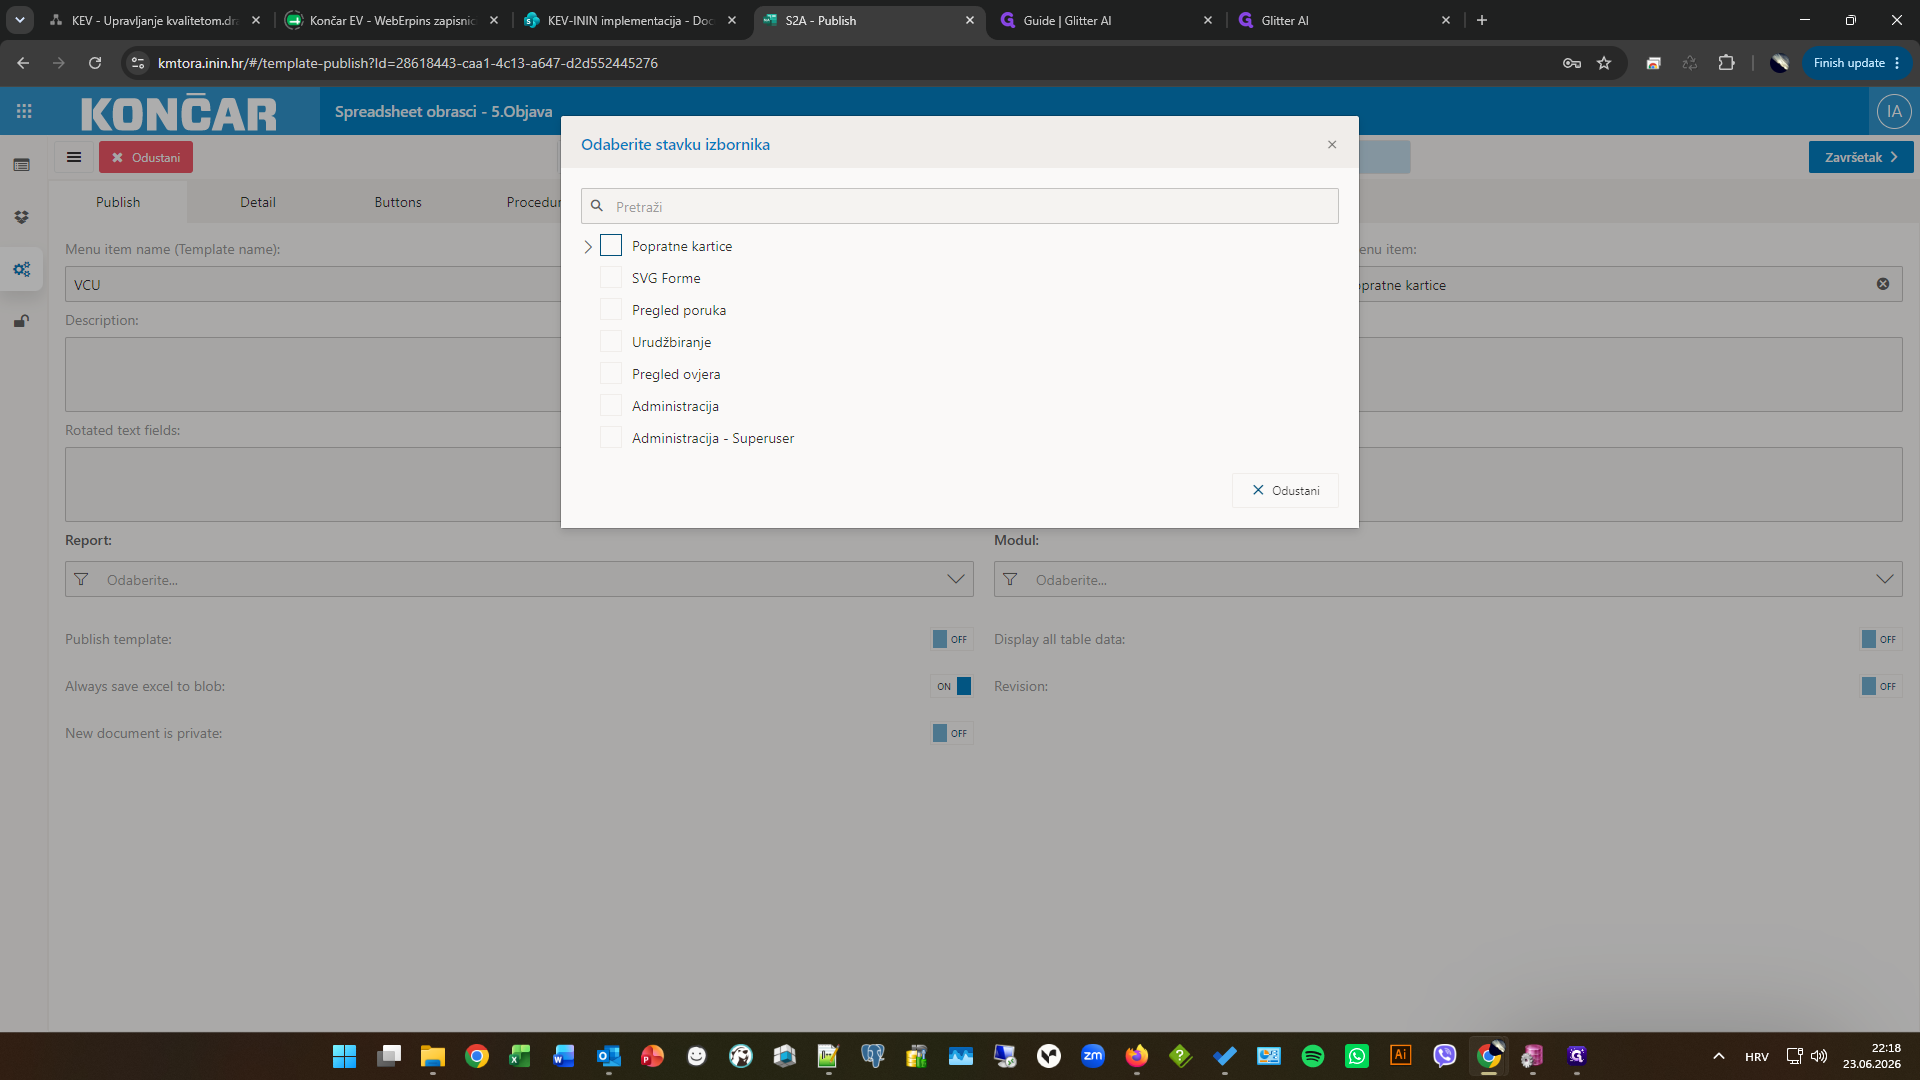1920x1080 pixels.
Task: Select the Administracija - Superuser item
Action: (713, 438)
